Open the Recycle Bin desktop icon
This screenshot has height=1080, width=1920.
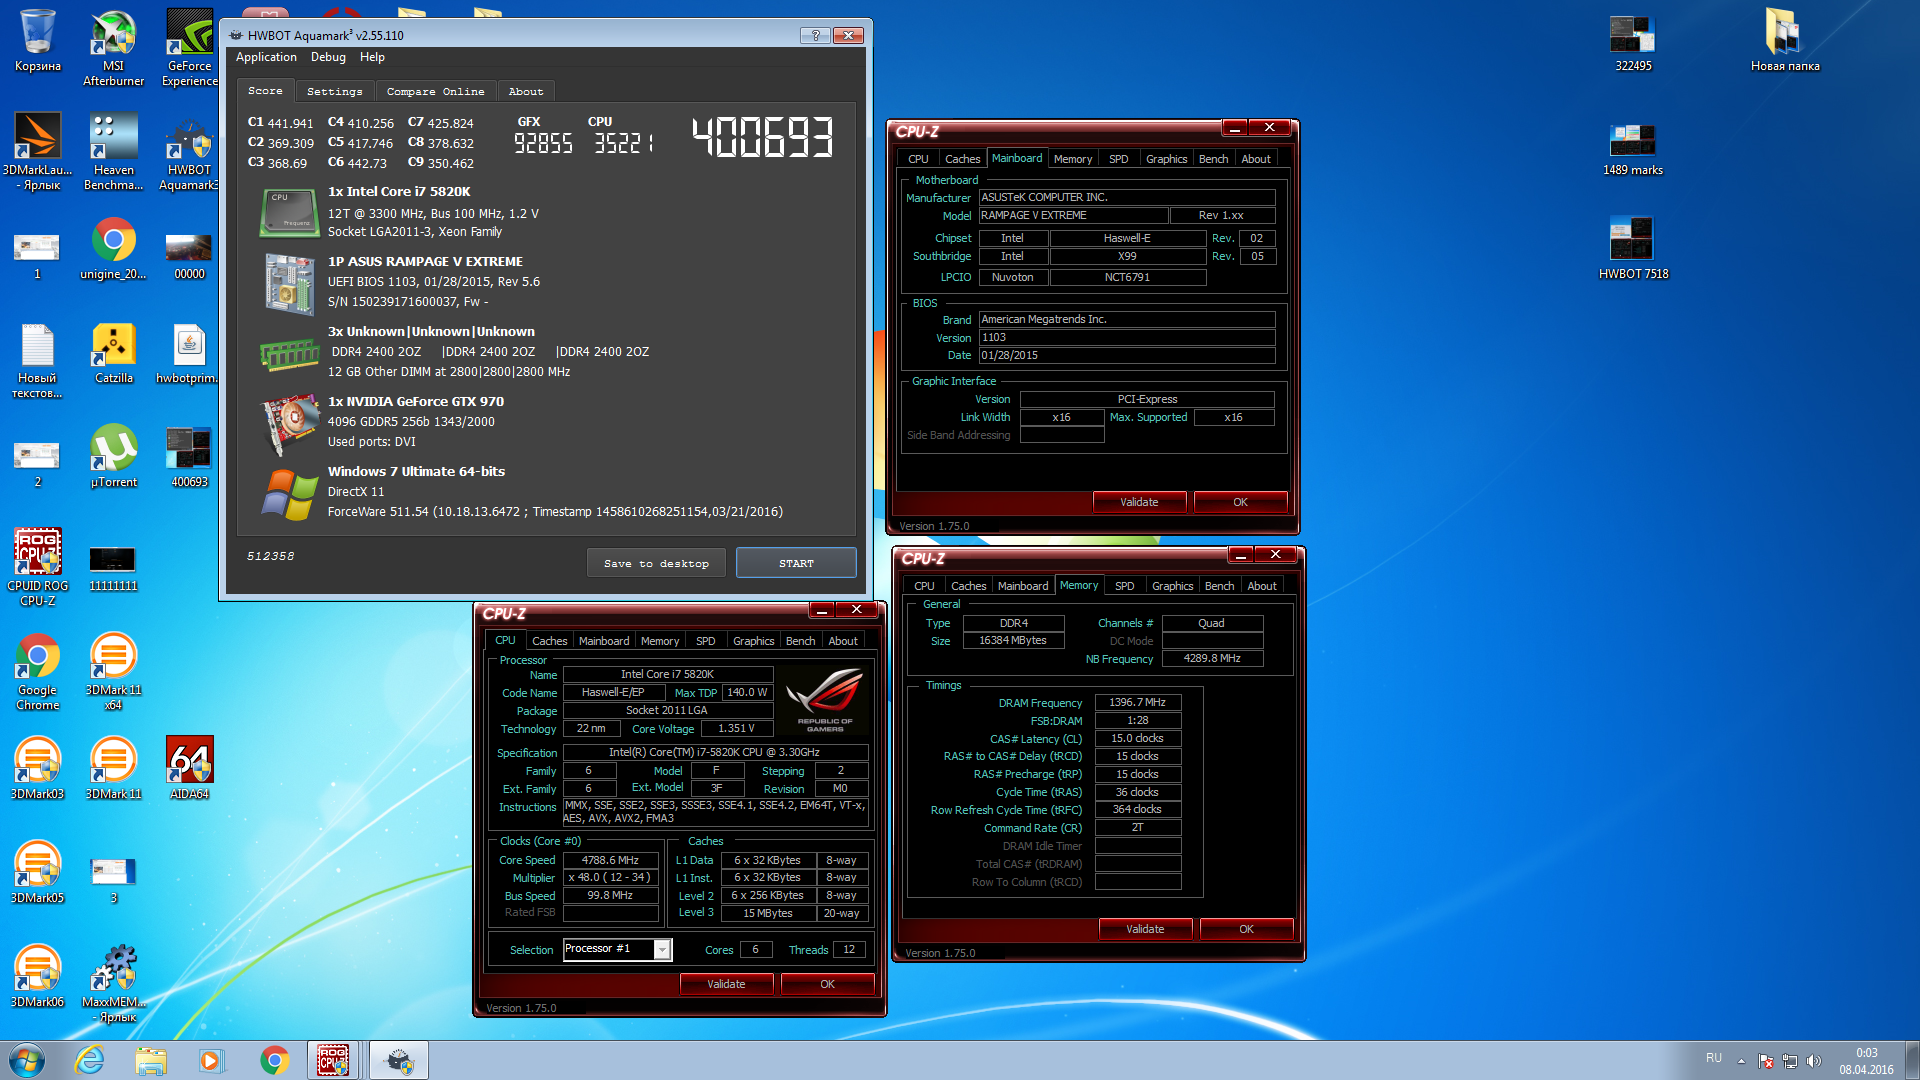coord(38,42)
